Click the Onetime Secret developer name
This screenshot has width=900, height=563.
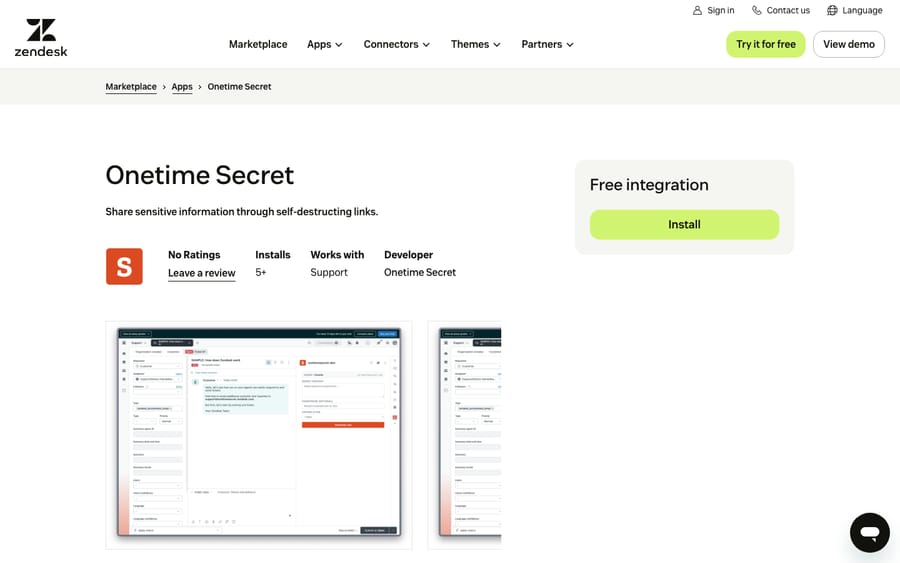coord(420,273)
